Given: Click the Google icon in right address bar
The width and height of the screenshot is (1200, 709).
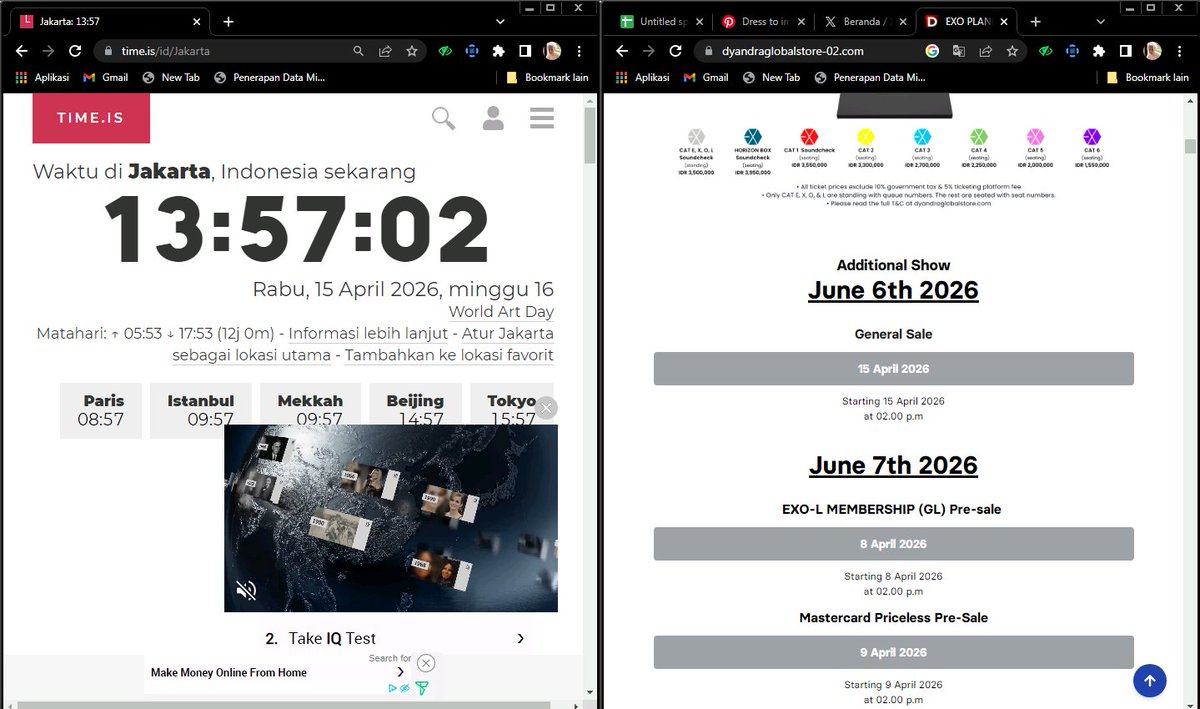Looking at the screenshot, I should 932,50.
